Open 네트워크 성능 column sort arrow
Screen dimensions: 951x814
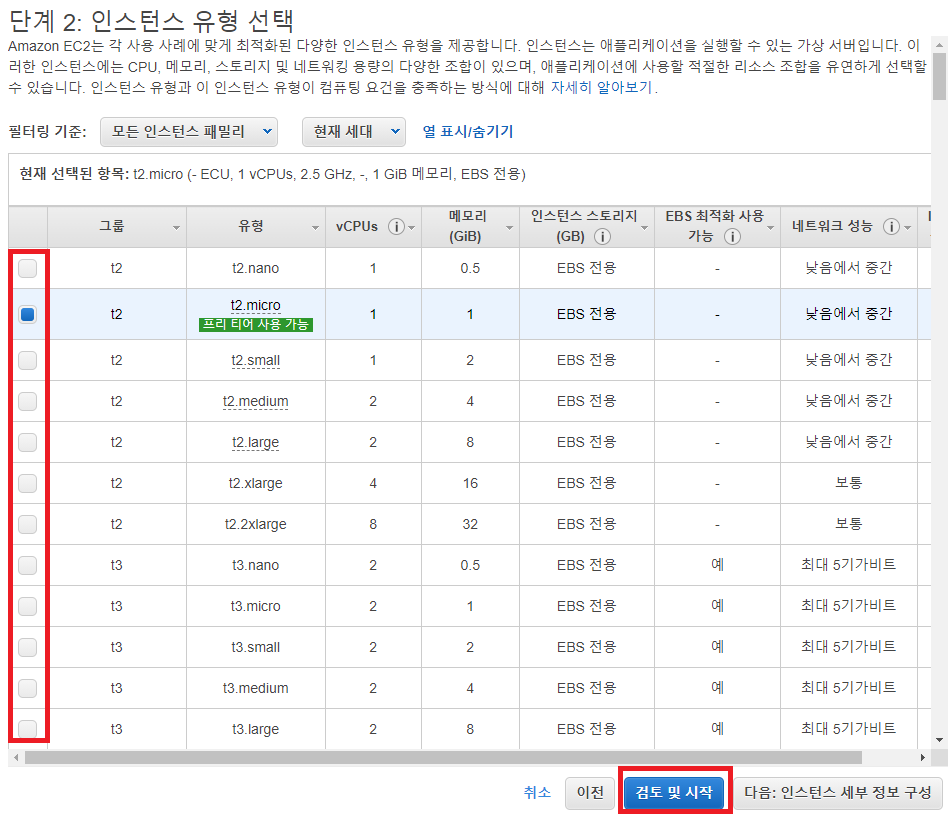pos(907,228)
